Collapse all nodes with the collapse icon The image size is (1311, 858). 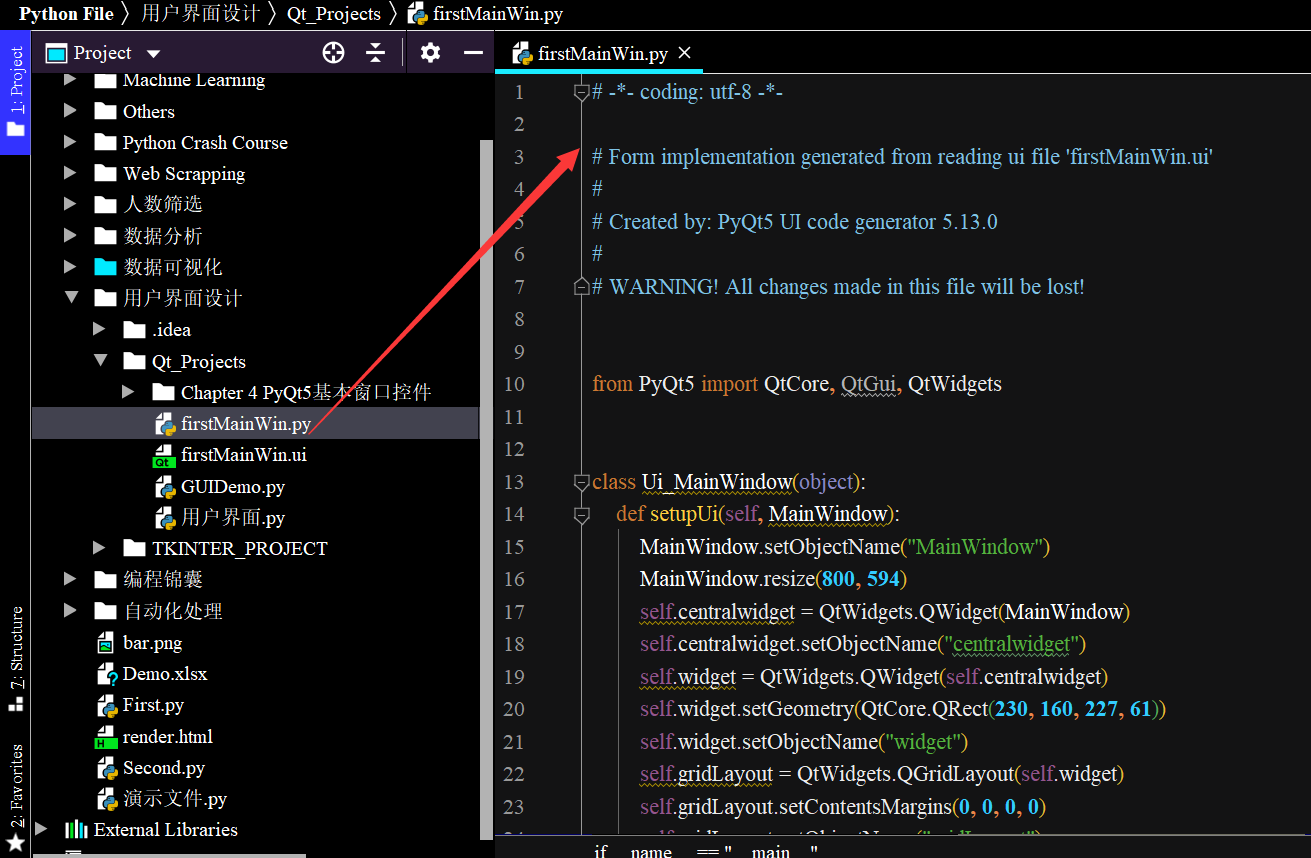(x=375, y=52)
